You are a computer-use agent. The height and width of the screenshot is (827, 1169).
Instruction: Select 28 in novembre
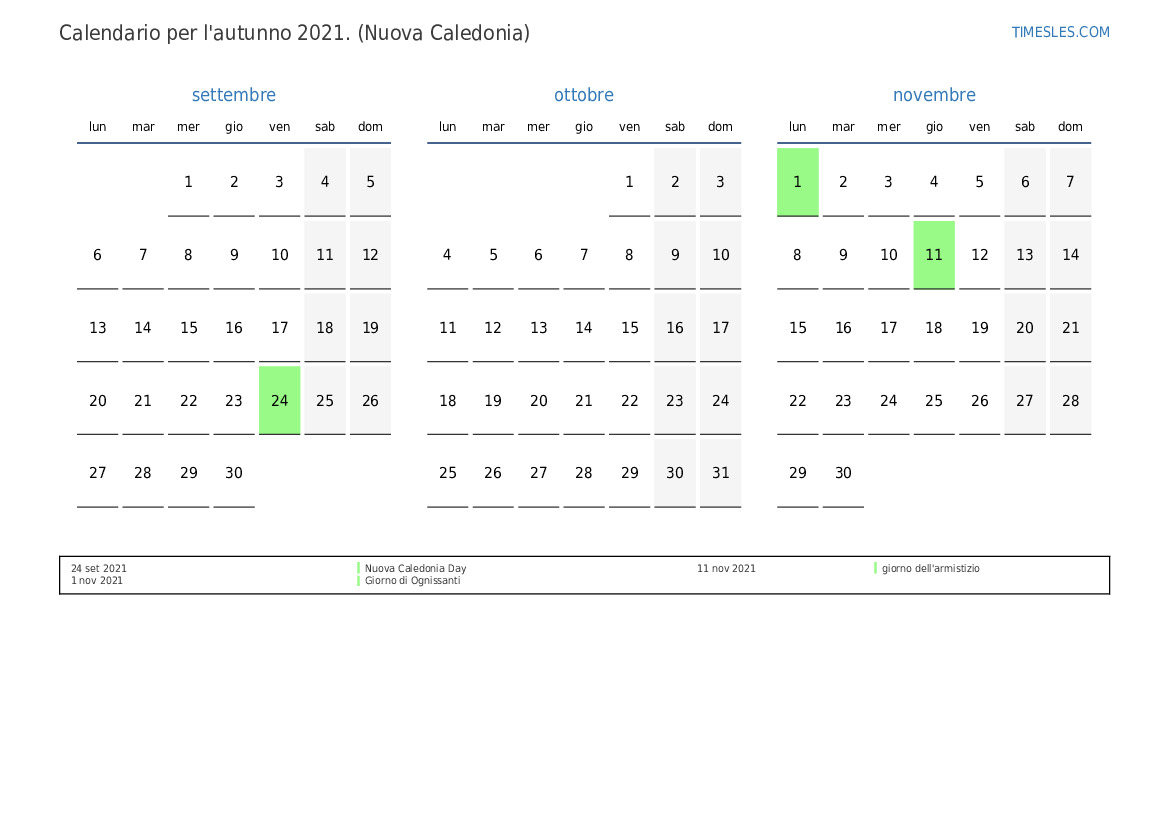point(1071,400)
